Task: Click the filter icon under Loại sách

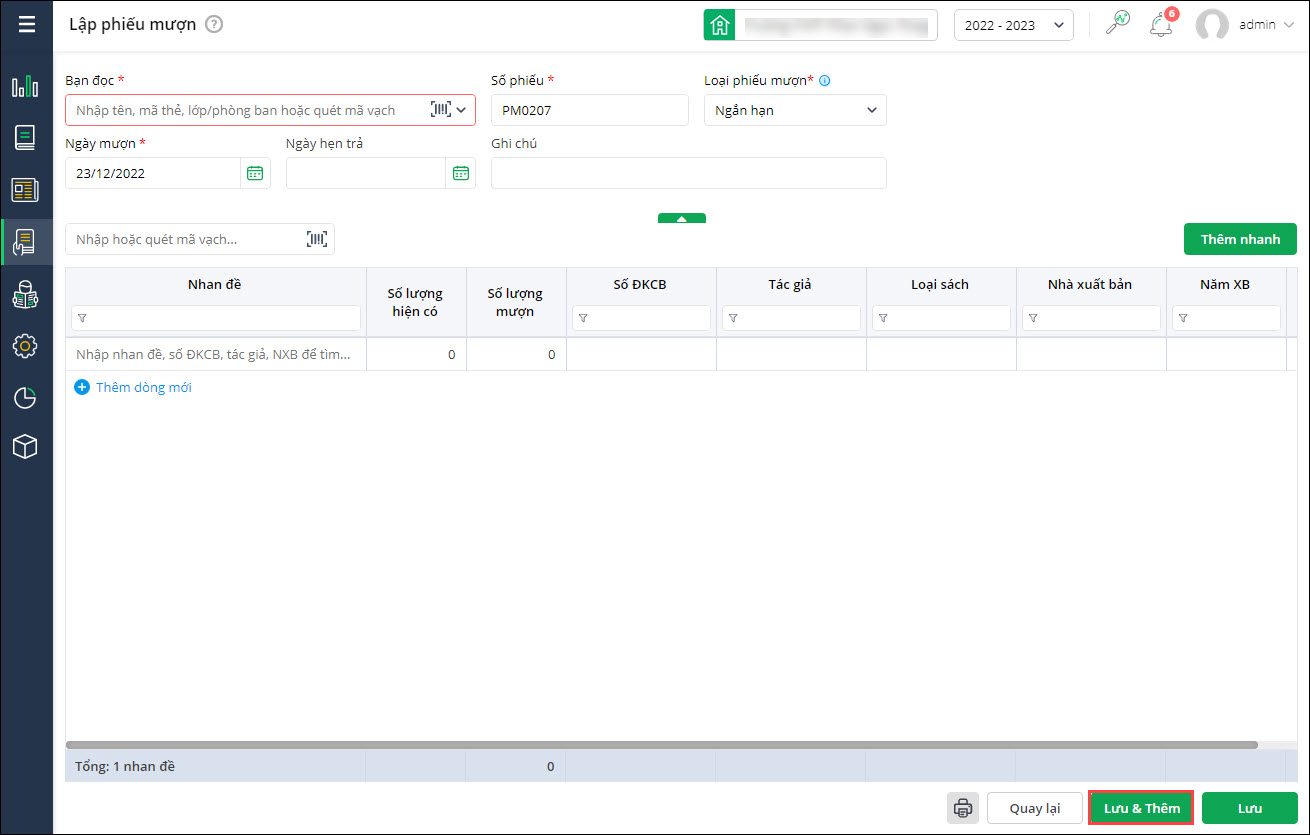Action: point(883,318)
